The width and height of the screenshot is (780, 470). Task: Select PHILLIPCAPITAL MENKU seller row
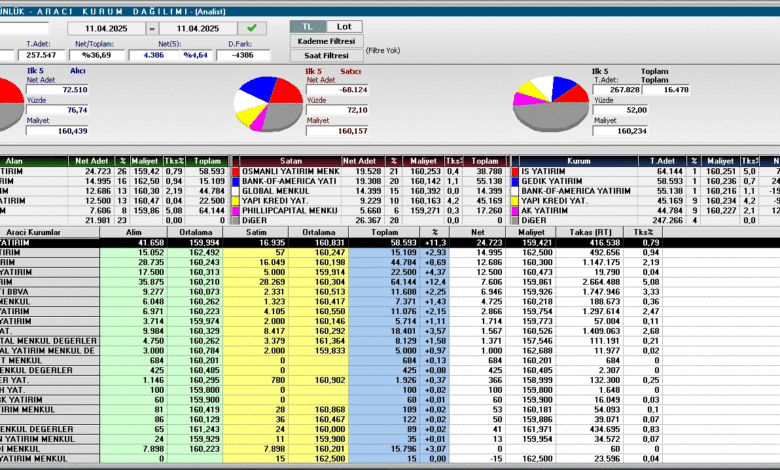pos(369,211)
